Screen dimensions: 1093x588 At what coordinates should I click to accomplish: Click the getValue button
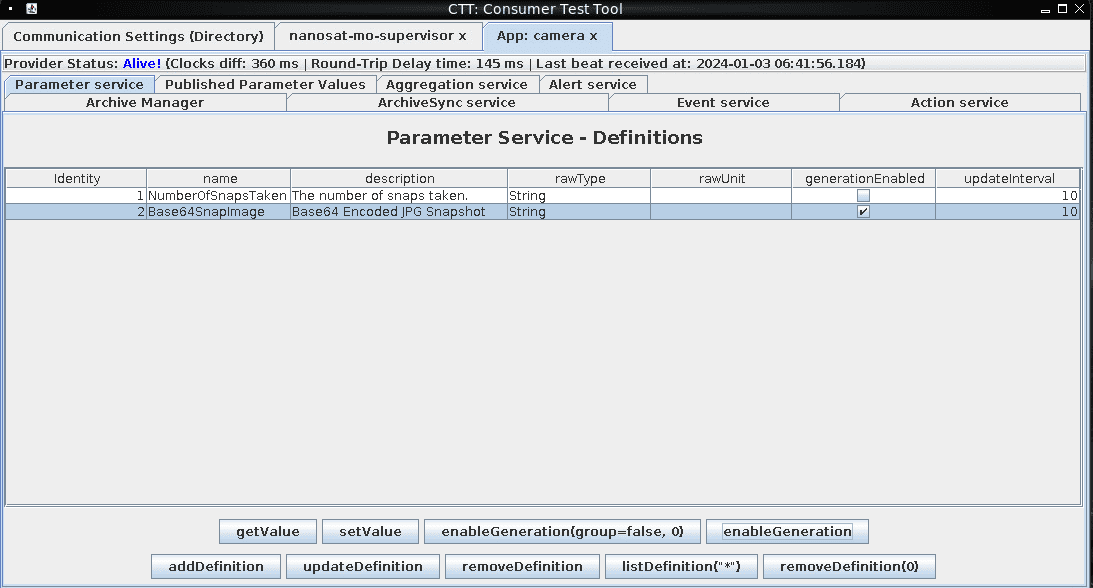(268, 532)
